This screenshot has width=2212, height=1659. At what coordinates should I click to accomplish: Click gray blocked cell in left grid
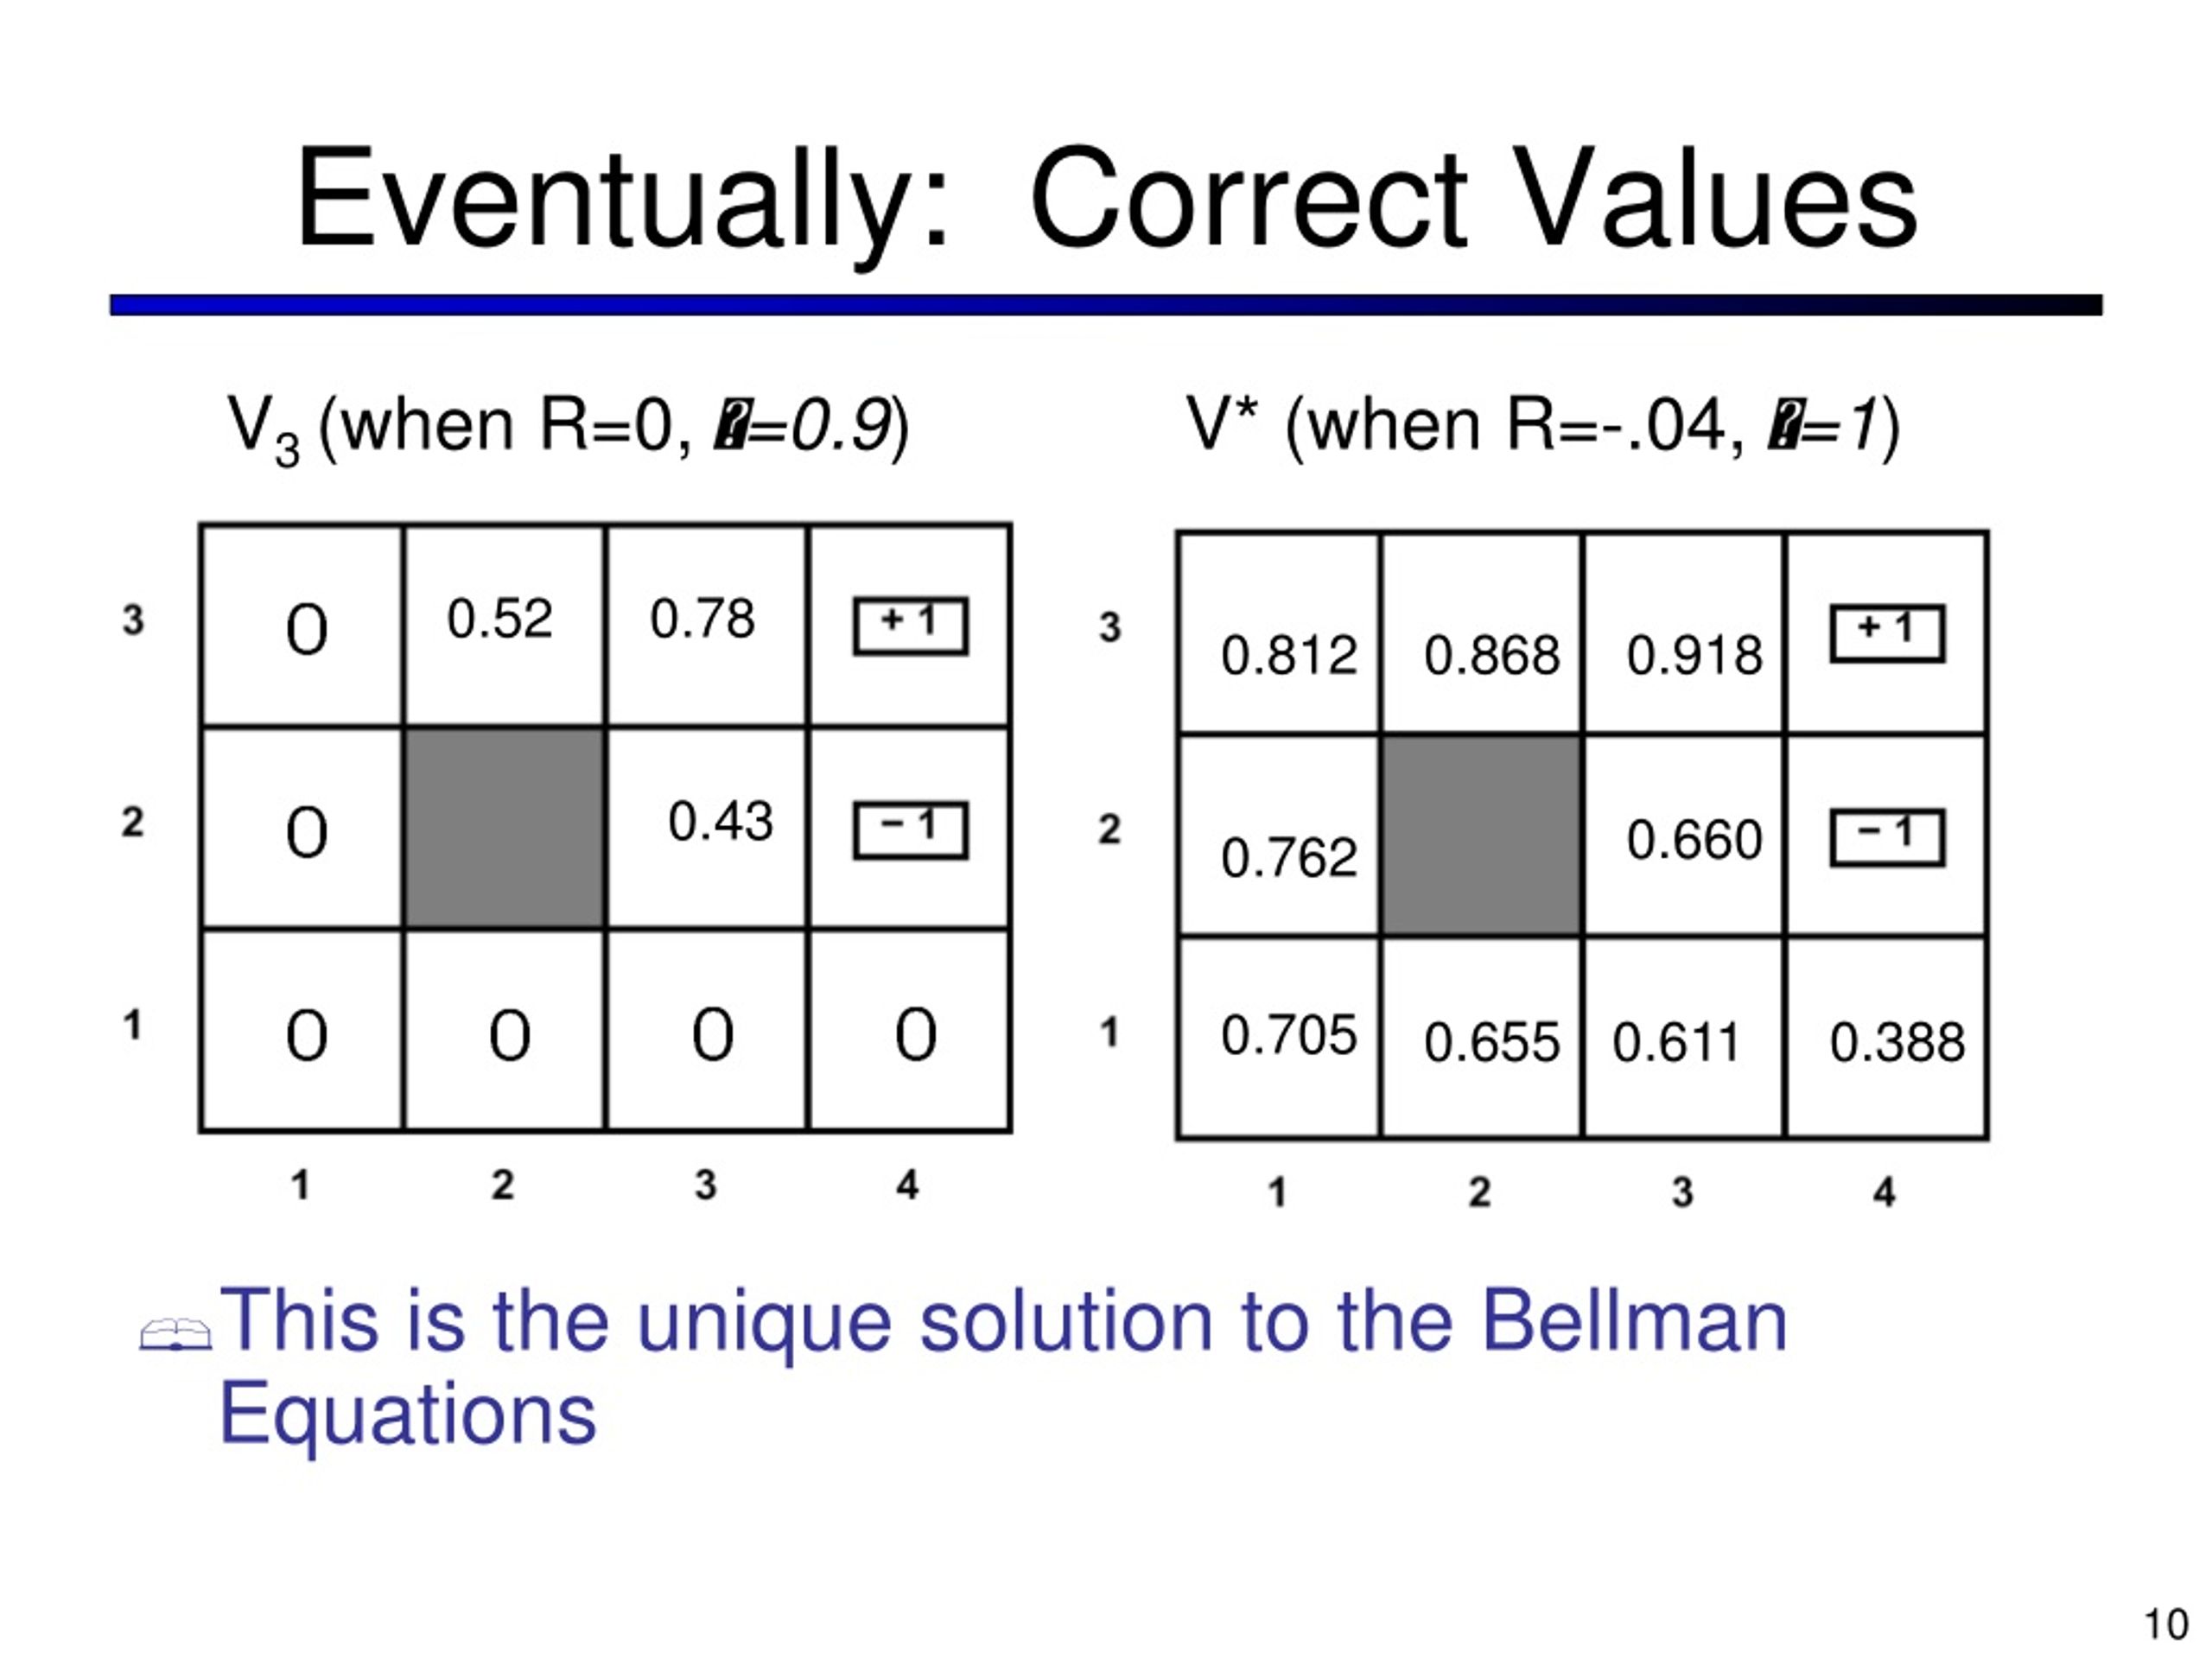coord(504,828)
